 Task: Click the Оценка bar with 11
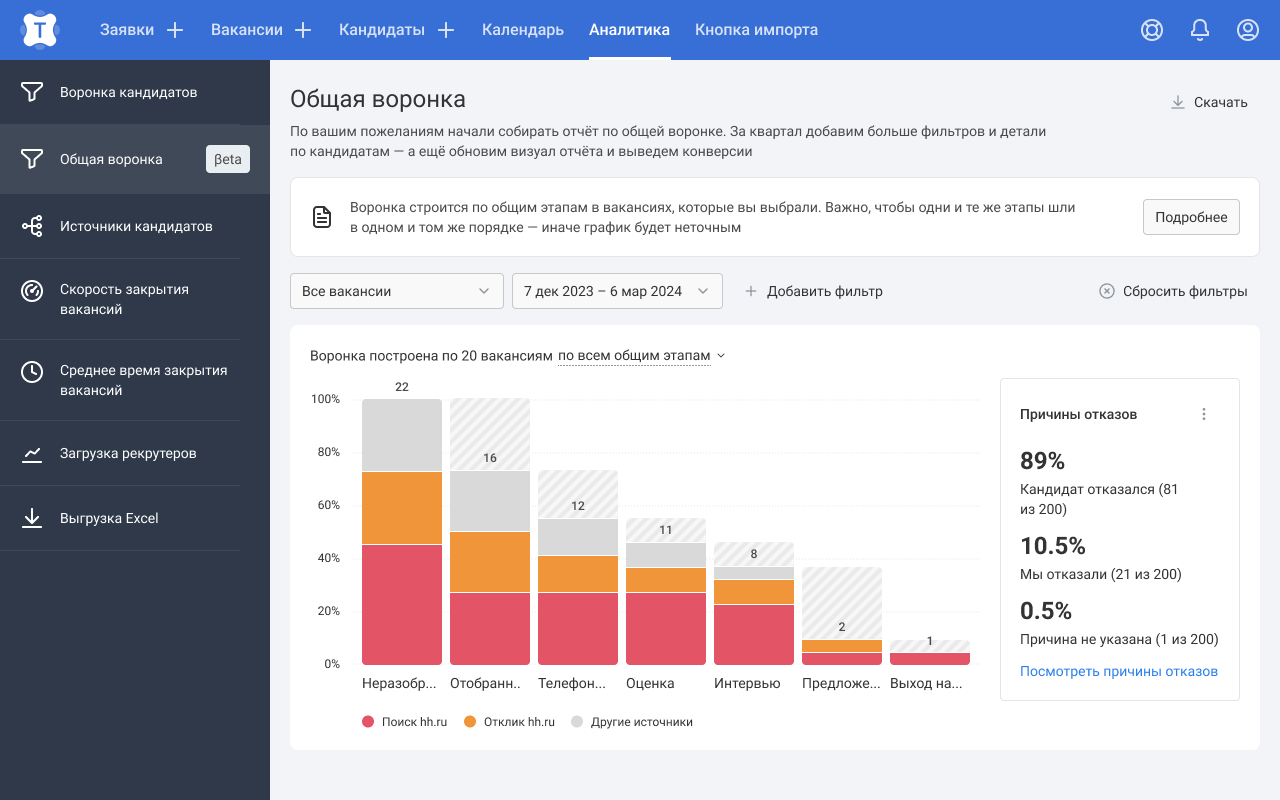pyautogui.click(x=666, y=591)
